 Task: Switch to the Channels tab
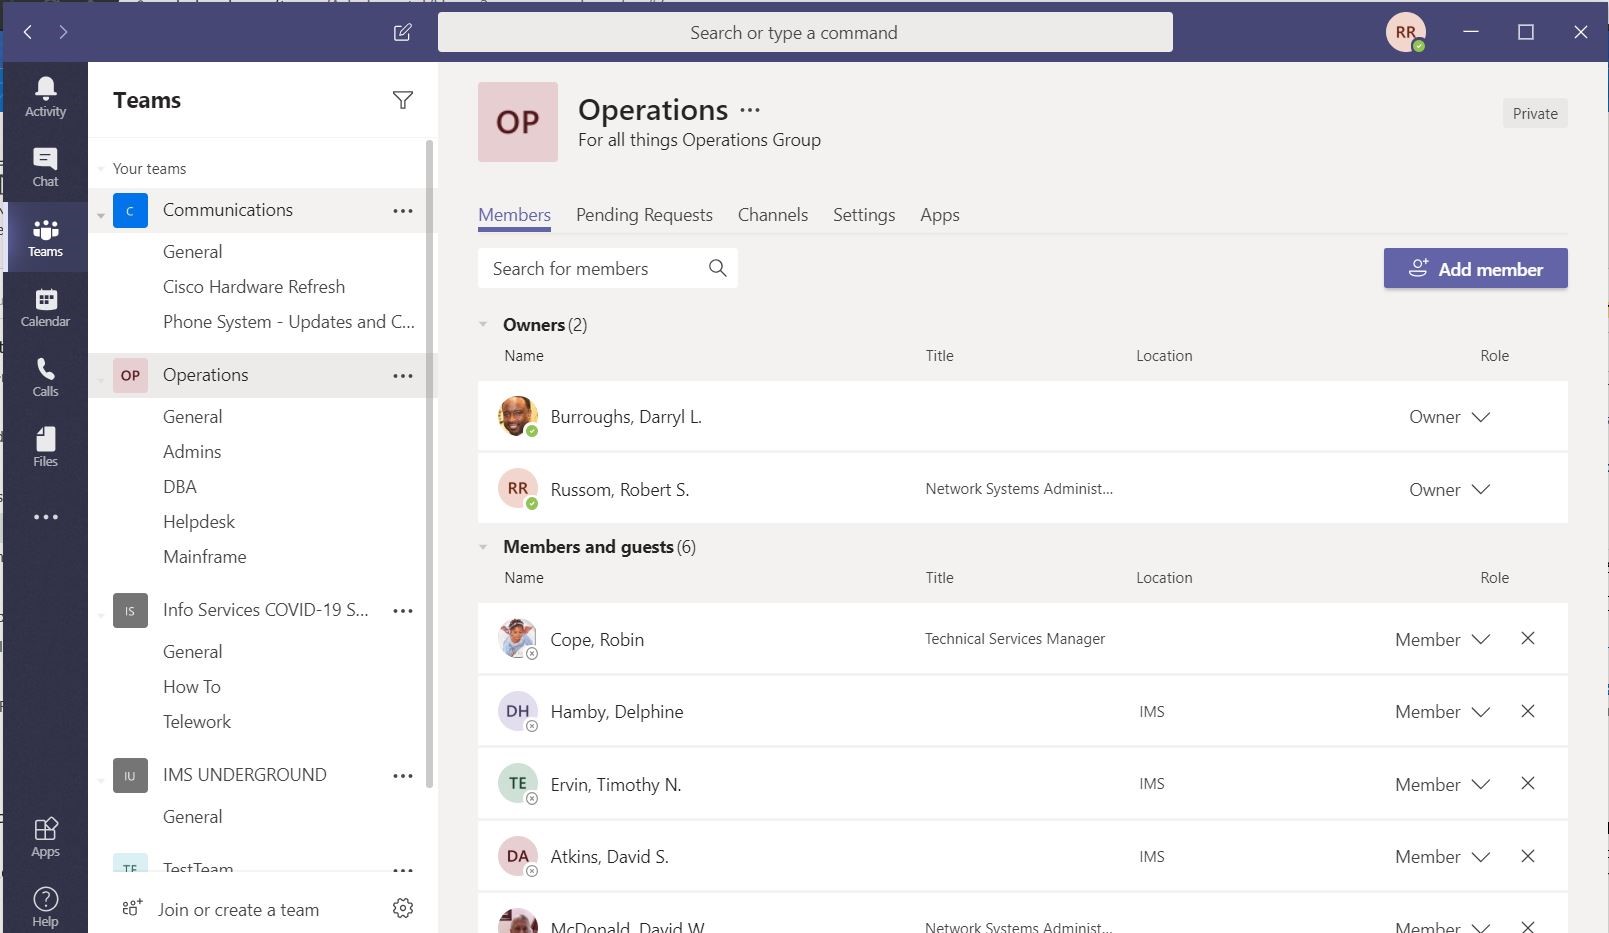(x=773, y=215)
